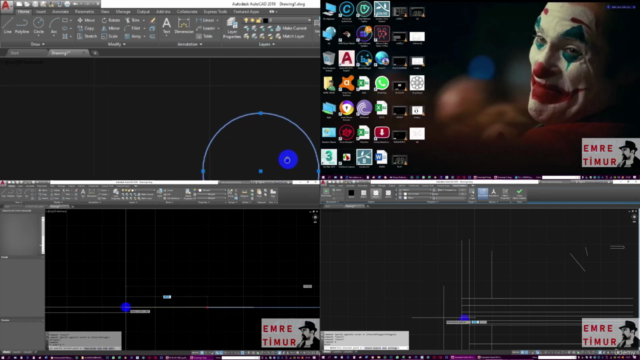Click the circle's center grip
The width and height of the screenshot is (640, 360).
pyautogui.click(x=261, y=171)
